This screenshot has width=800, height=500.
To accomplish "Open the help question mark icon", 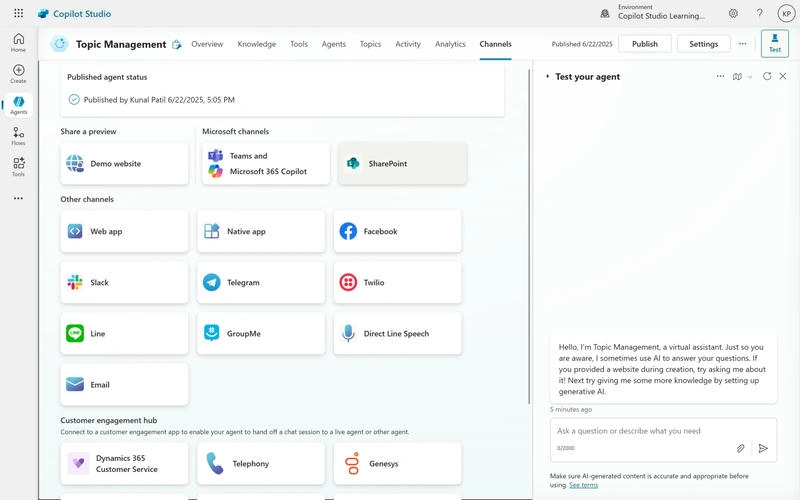I will tap(760, 13).
